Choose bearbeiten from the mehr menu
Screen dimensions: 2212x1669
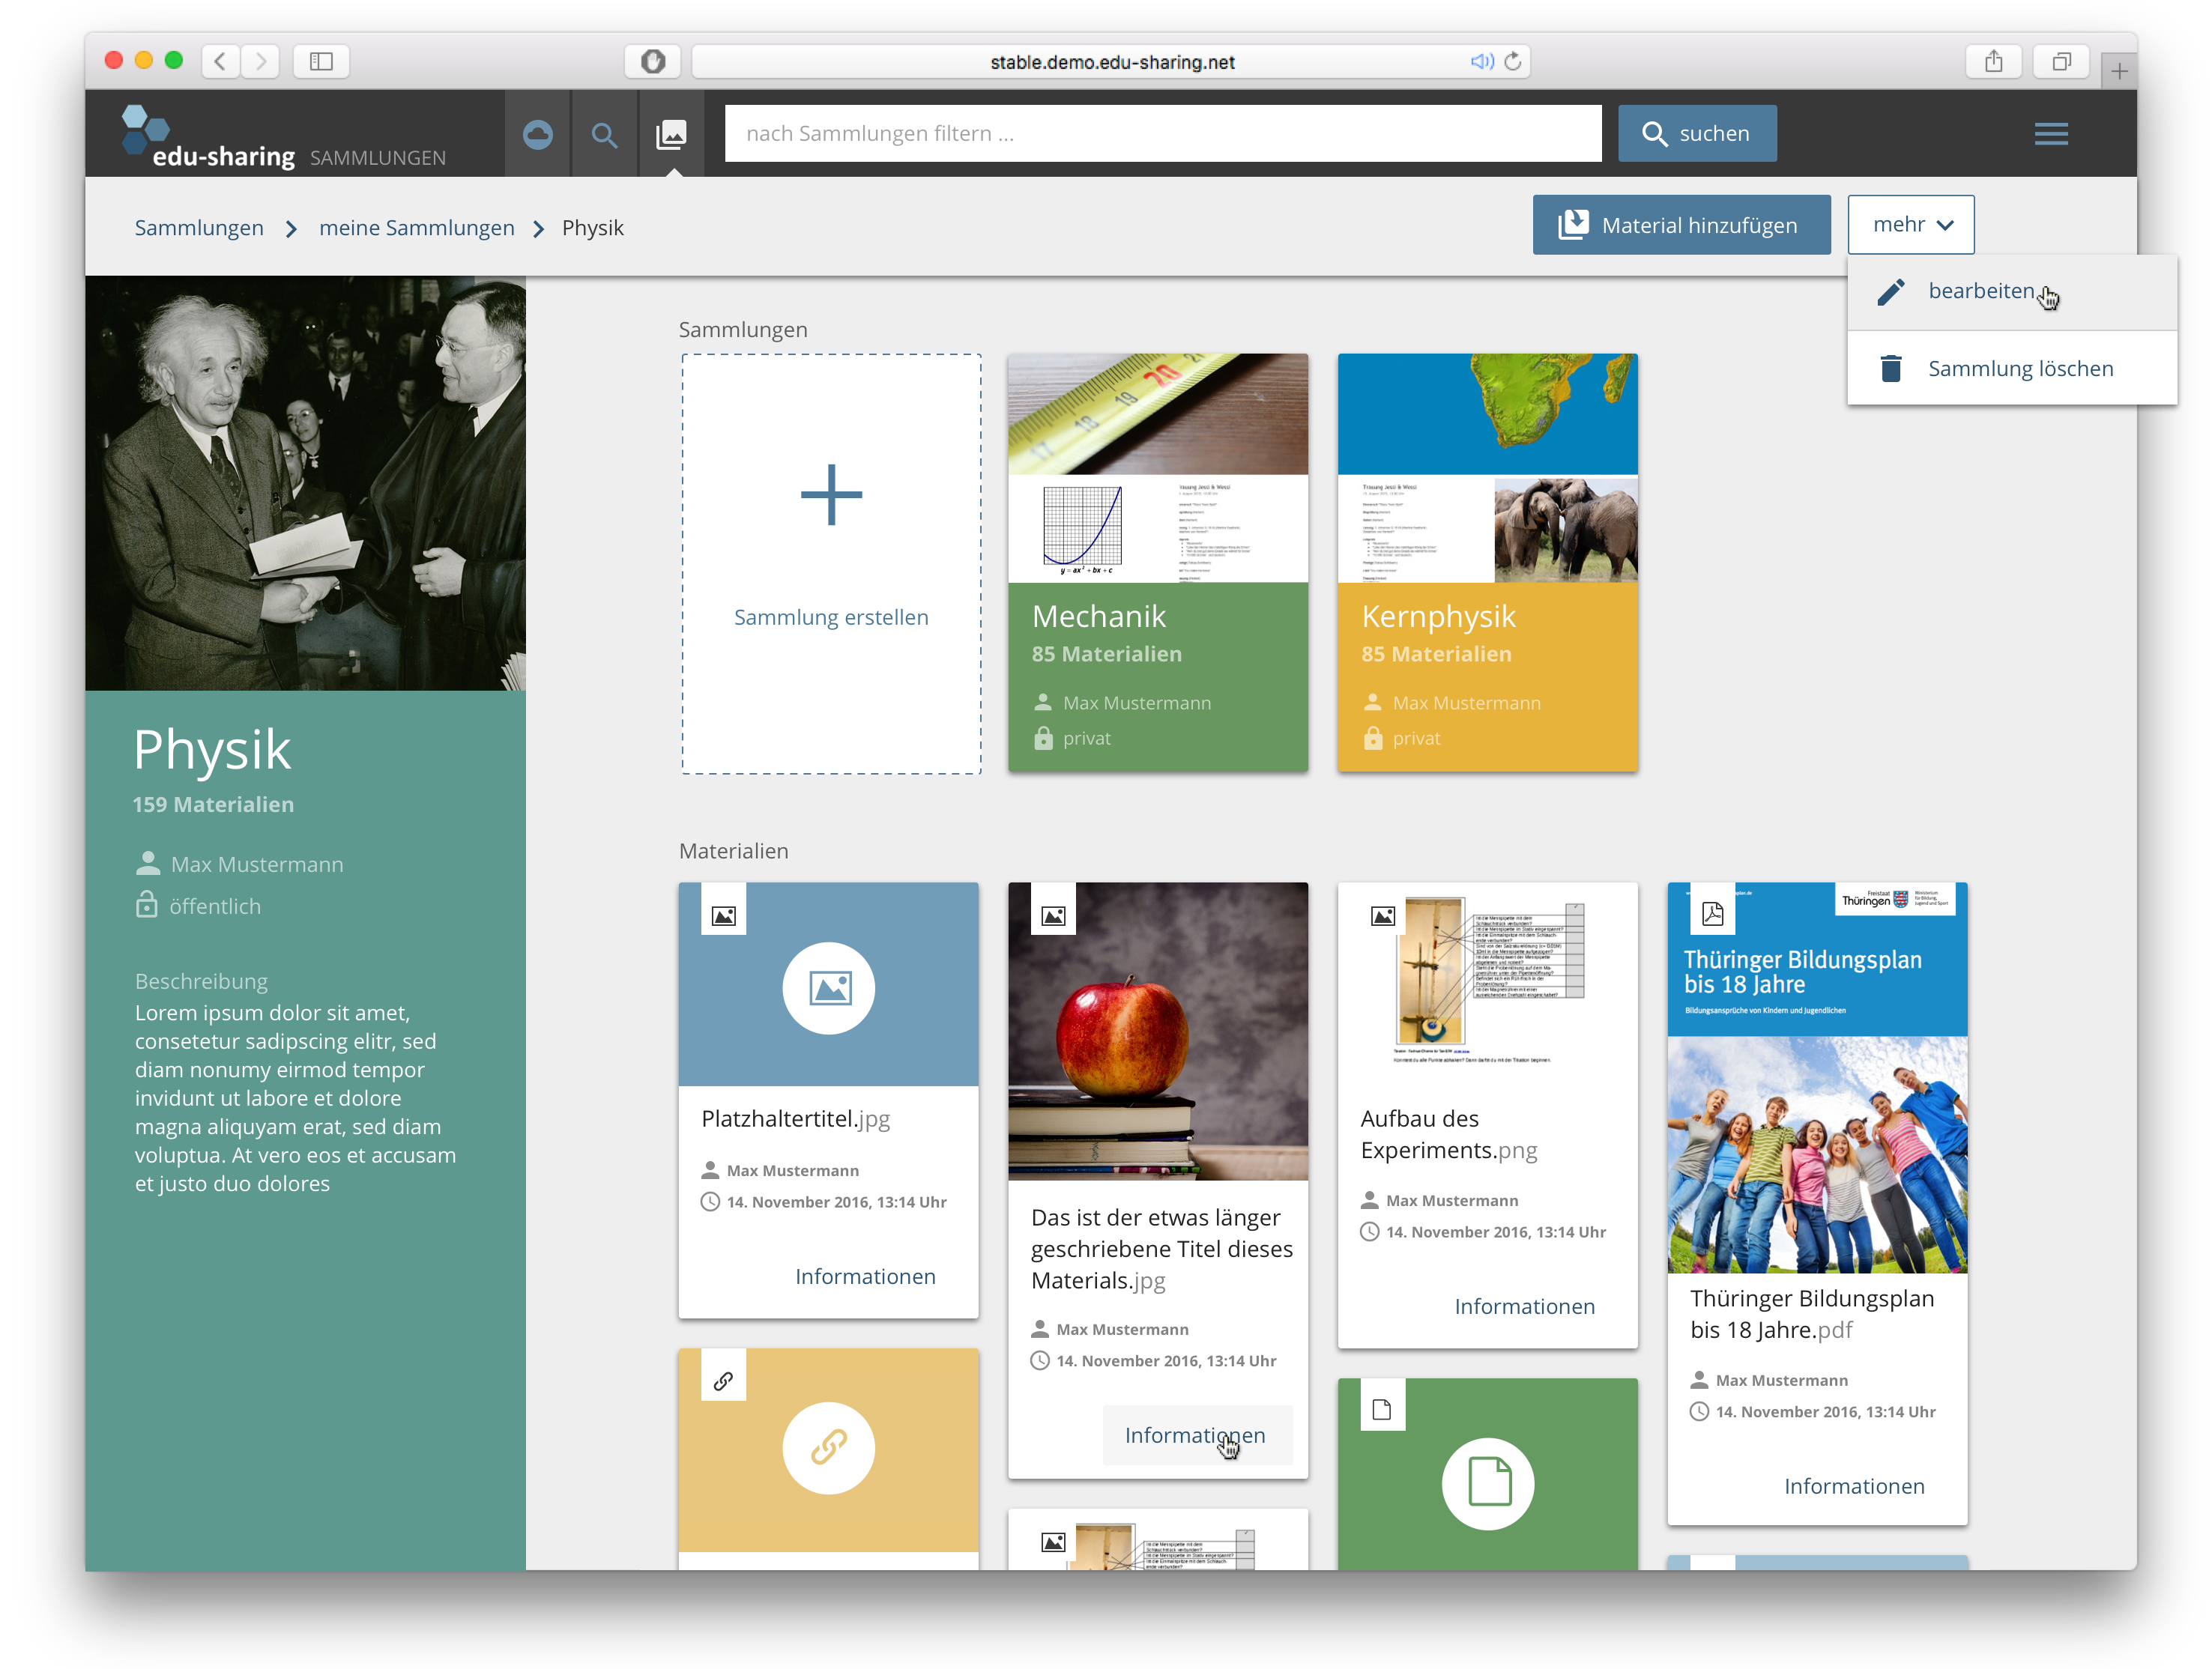point(2012,291)
